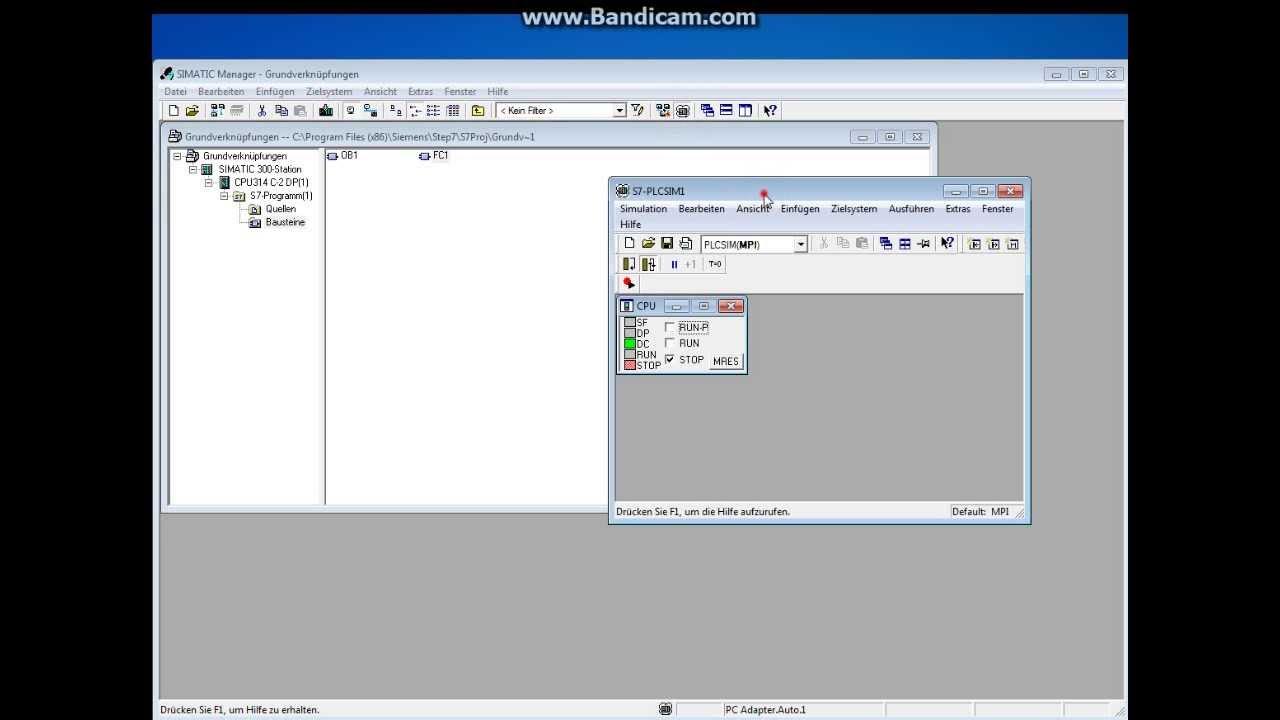Pin S7-PLCSIM always on top

923,244
